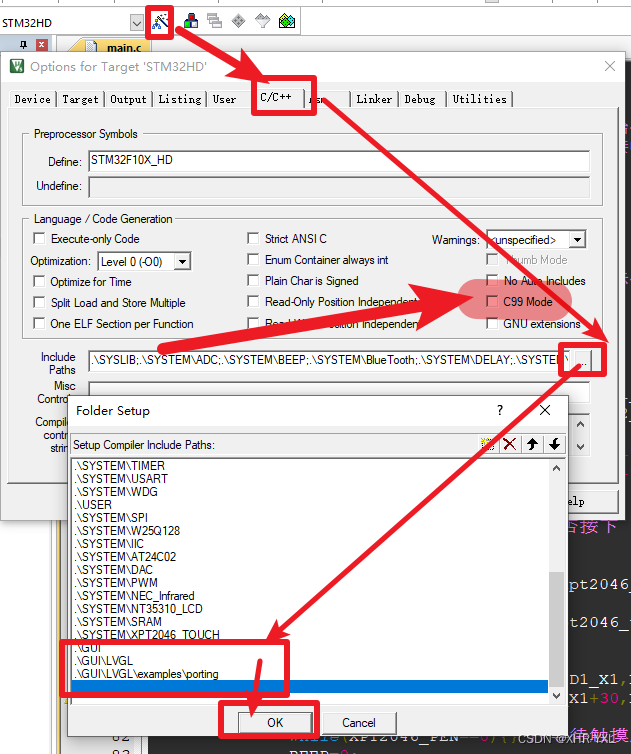The image size is (631, 754).
Task: Go to the Linker tab
Action: coord(374,99)
